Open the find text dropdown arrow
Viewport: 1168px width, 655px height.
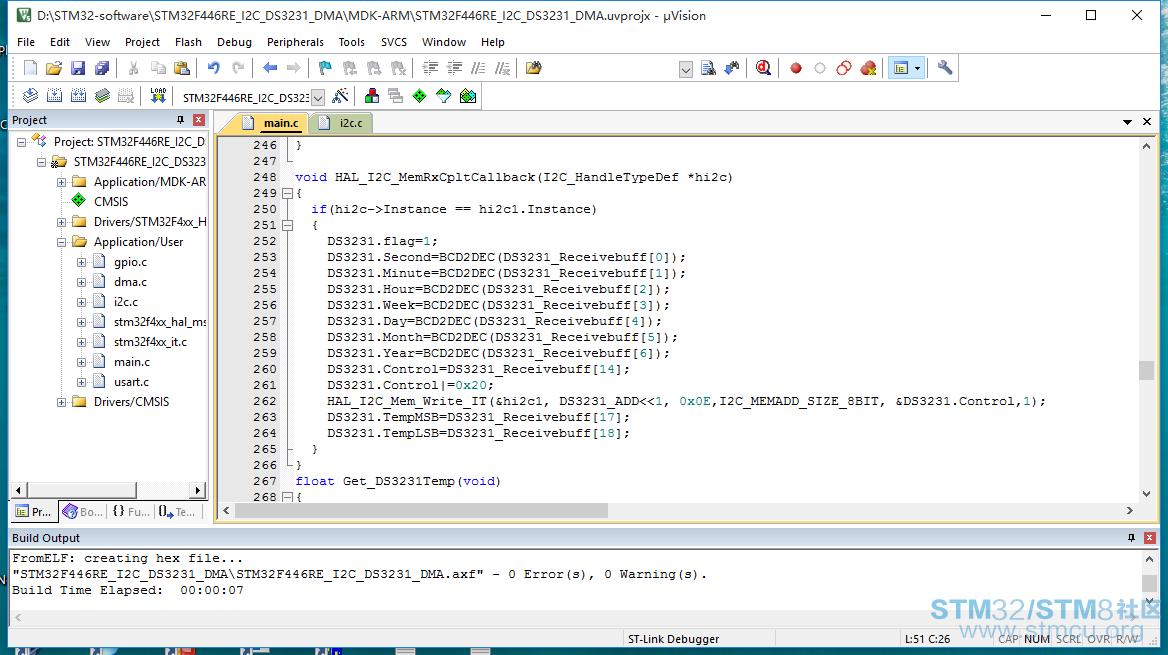pyautogui.click(x=686, y=69)
